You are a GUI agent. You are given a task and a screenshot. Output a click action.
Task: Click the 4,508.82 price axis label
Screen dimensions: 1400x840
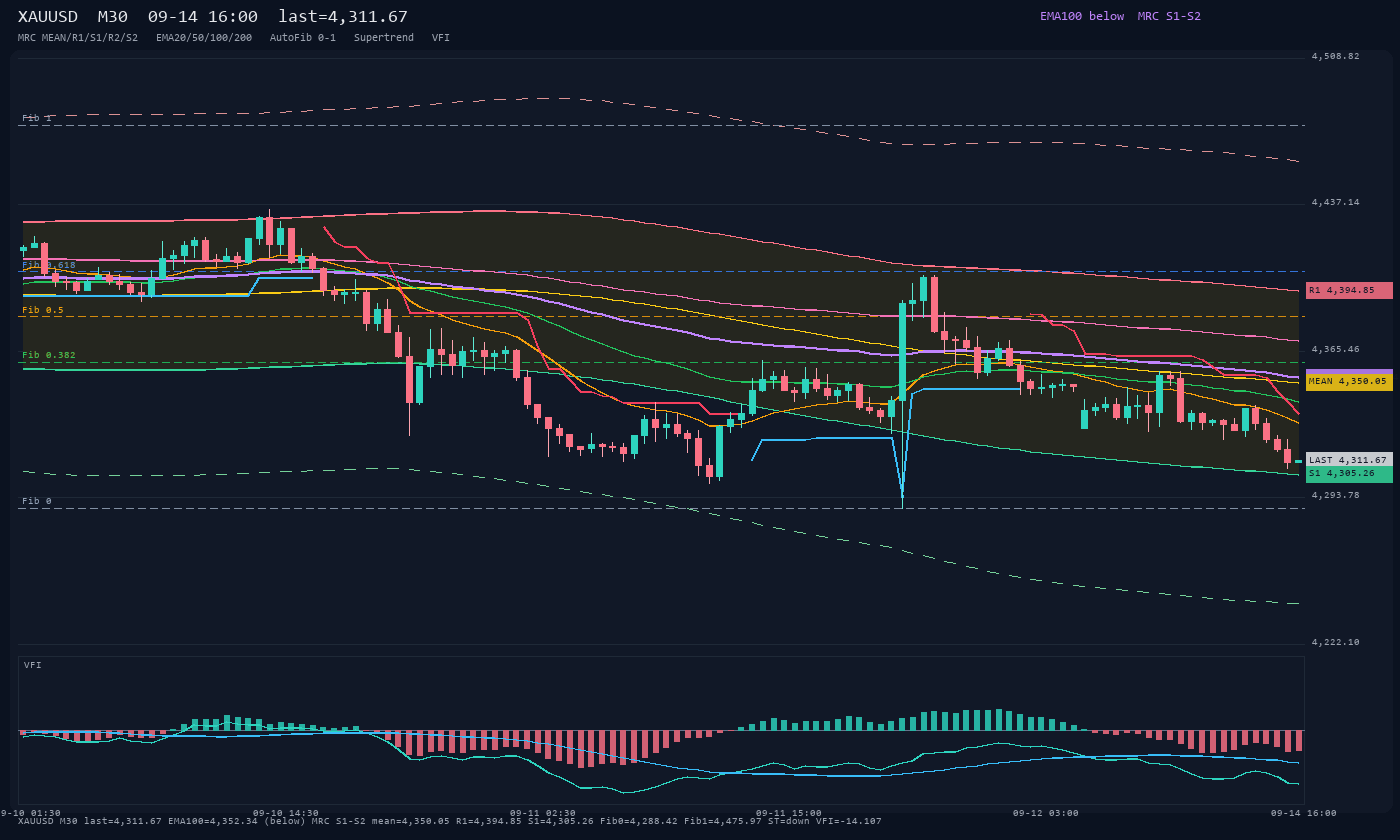pos(1336,56)
